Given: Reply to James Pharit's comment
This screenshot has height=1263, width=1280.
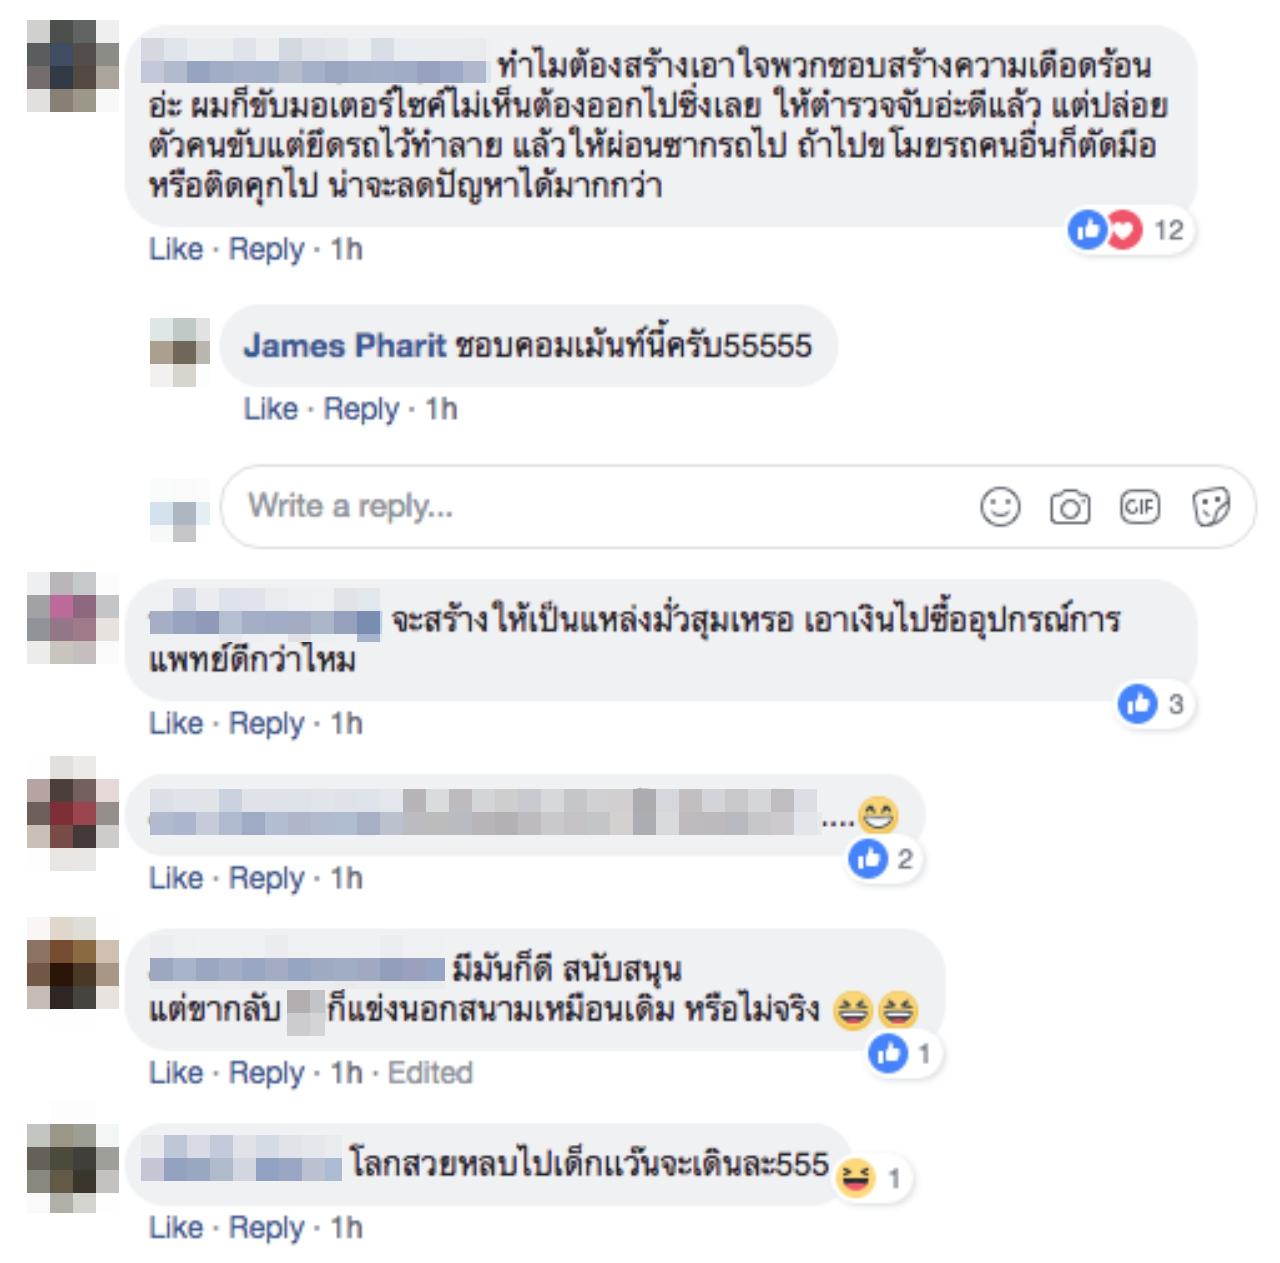Looking at the screenshot, I should click(361, 409).
